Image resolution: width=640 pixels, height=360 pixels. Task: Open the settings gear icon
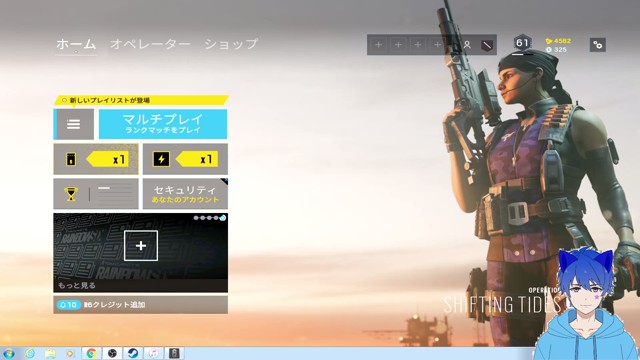click(598, 45)
